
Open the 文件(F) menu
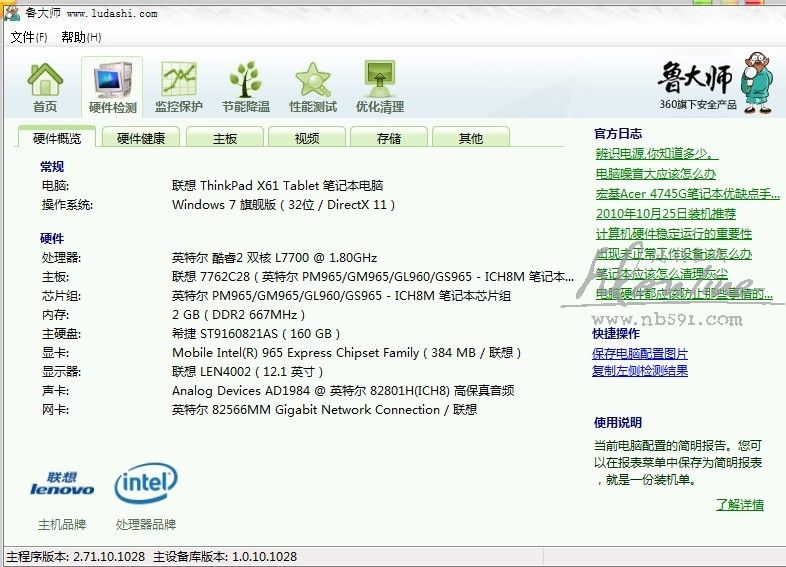[x=29, y=37]
